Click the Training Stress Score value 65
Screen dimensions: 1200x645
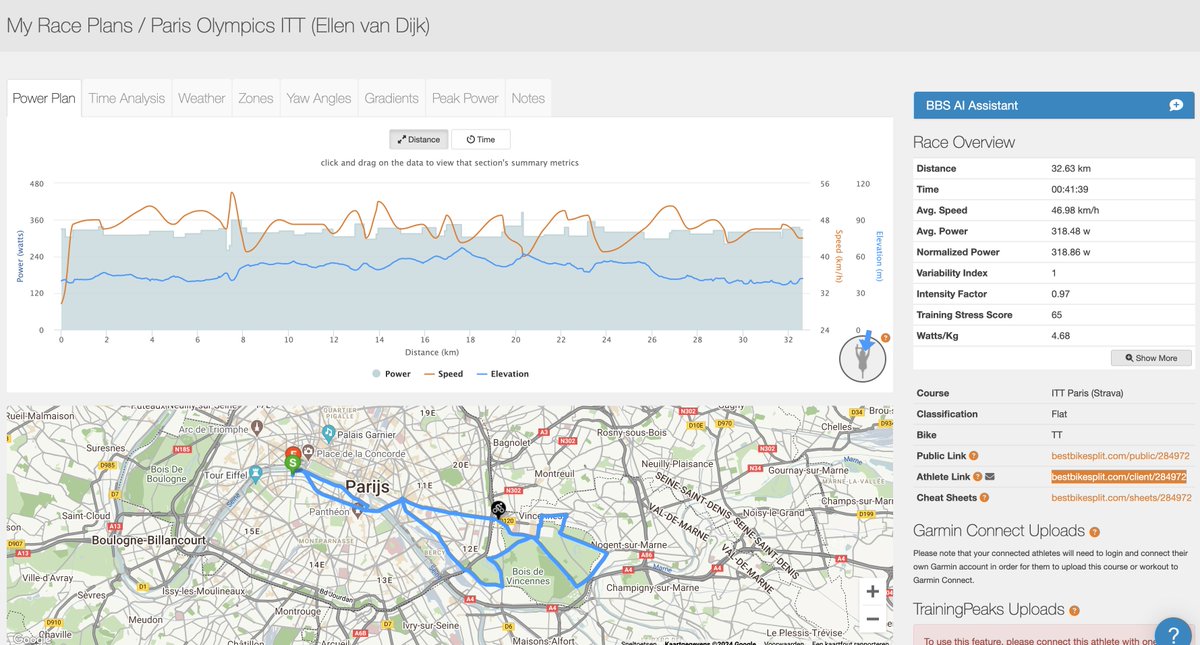coord(1057,315)
